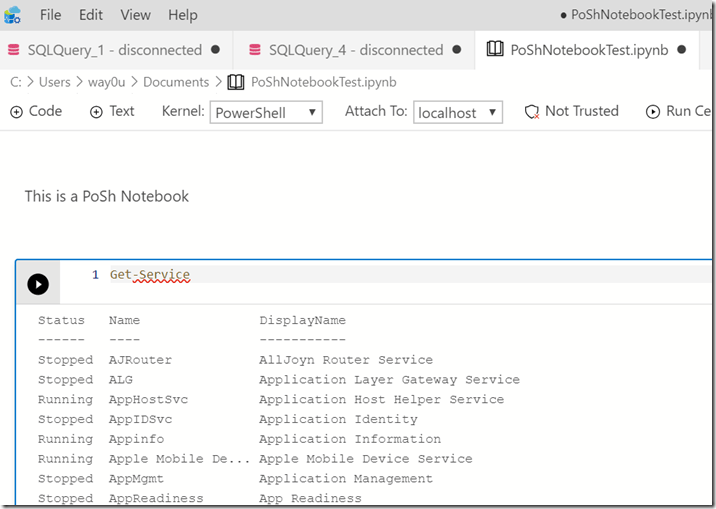Image resolution: width=716 pixels, height=509 pixels.
Task: Close unsaved SQLQuery_4 tab via dot
Action: point(457,49)
